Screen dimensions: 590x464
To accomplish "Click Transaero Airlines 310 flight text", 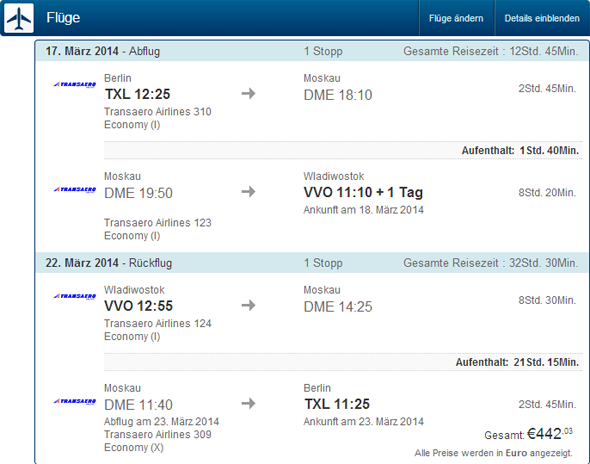I will tap(158, 112).
